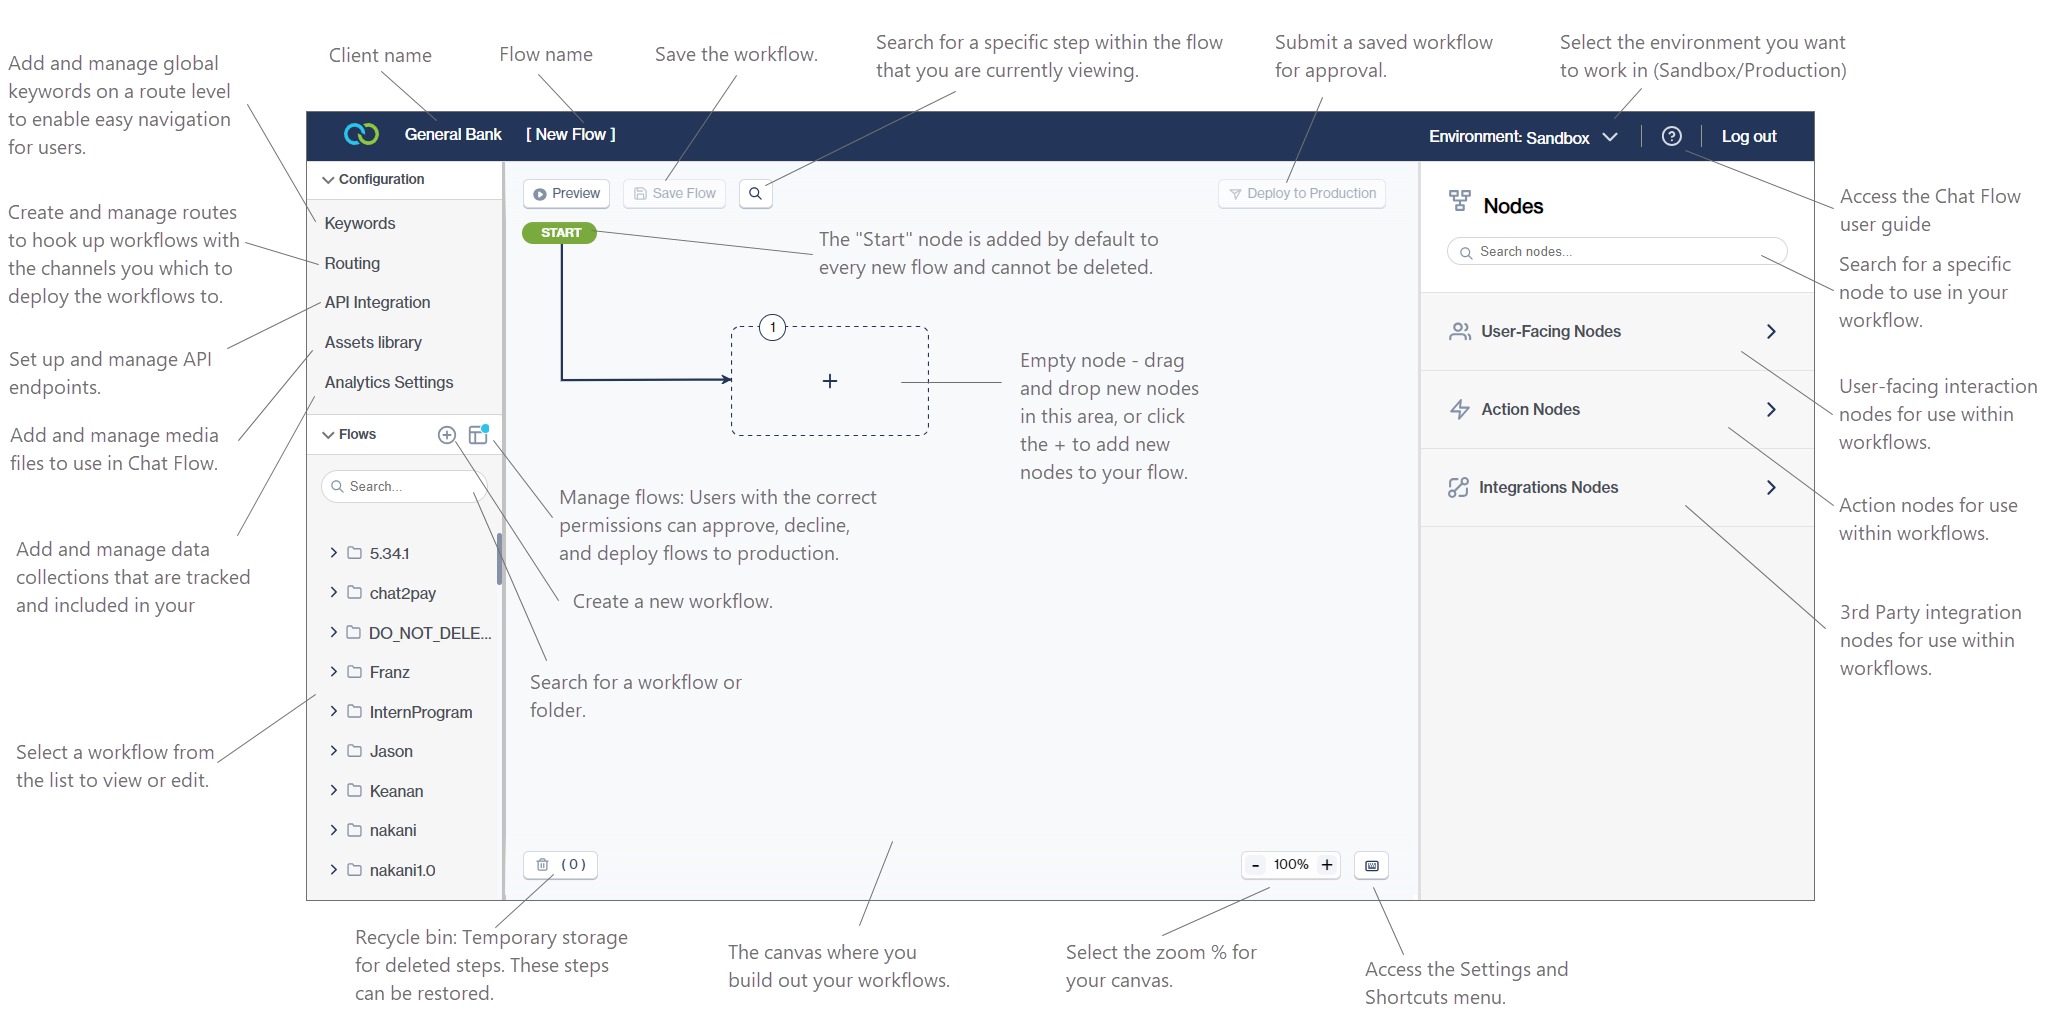Create a new workflow with the plus icon

tap(447, 434)
